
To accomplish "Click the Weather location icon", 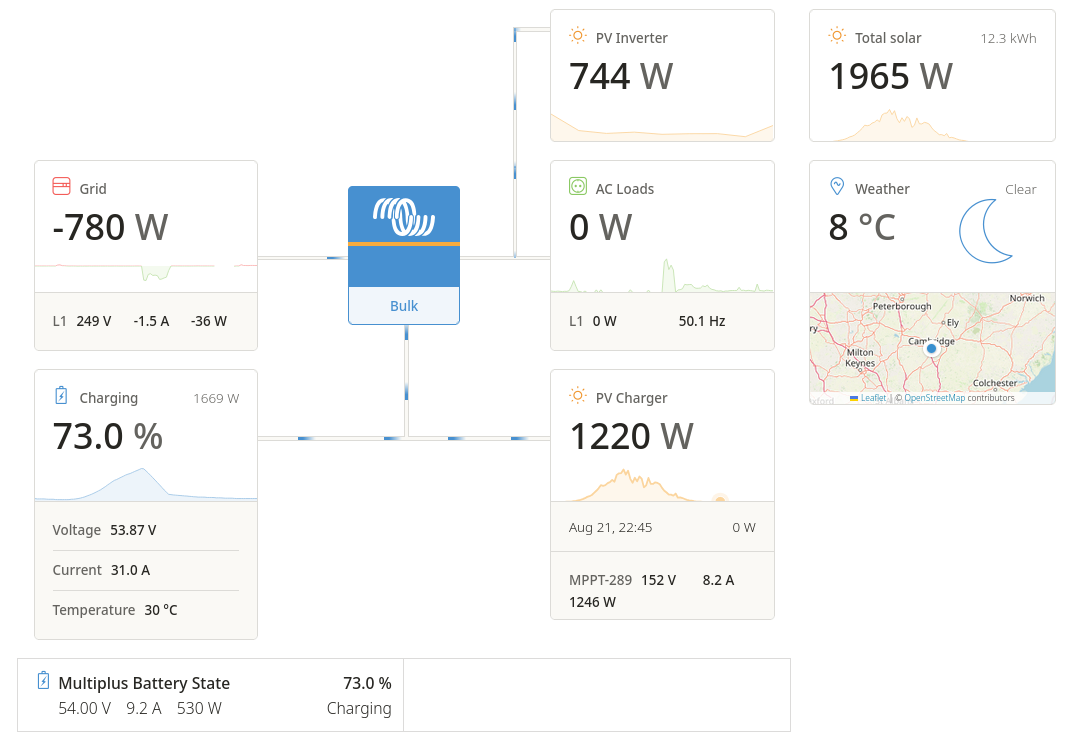I will pyautogui.click(x=837, y=187).
